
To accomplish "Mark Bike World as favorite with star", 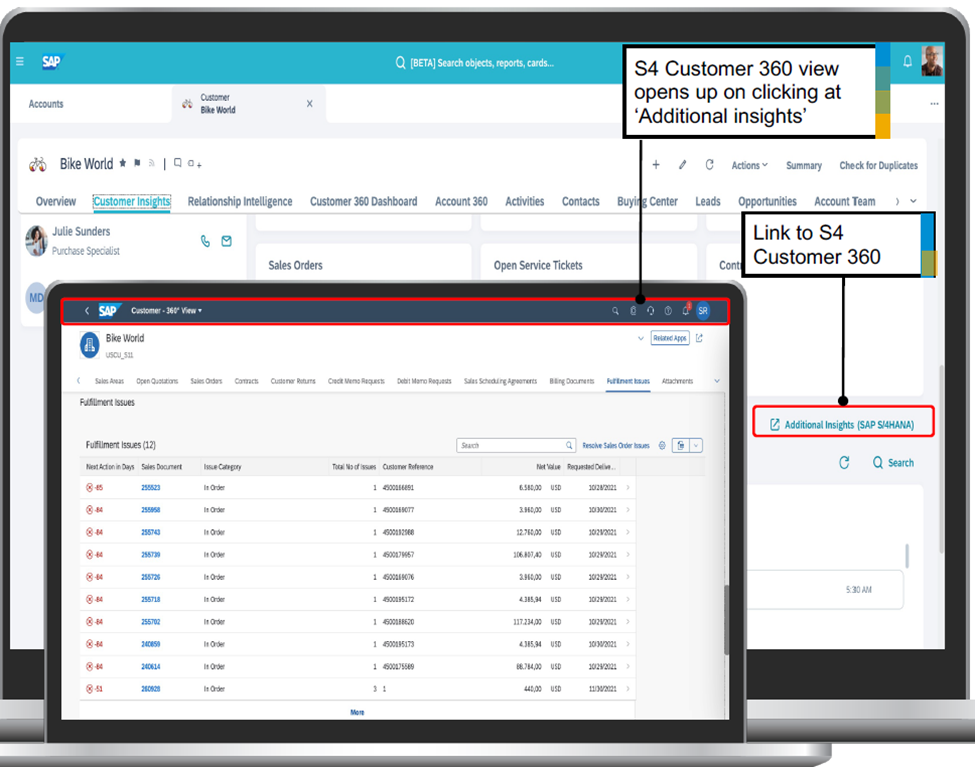I will coord(122,163).
